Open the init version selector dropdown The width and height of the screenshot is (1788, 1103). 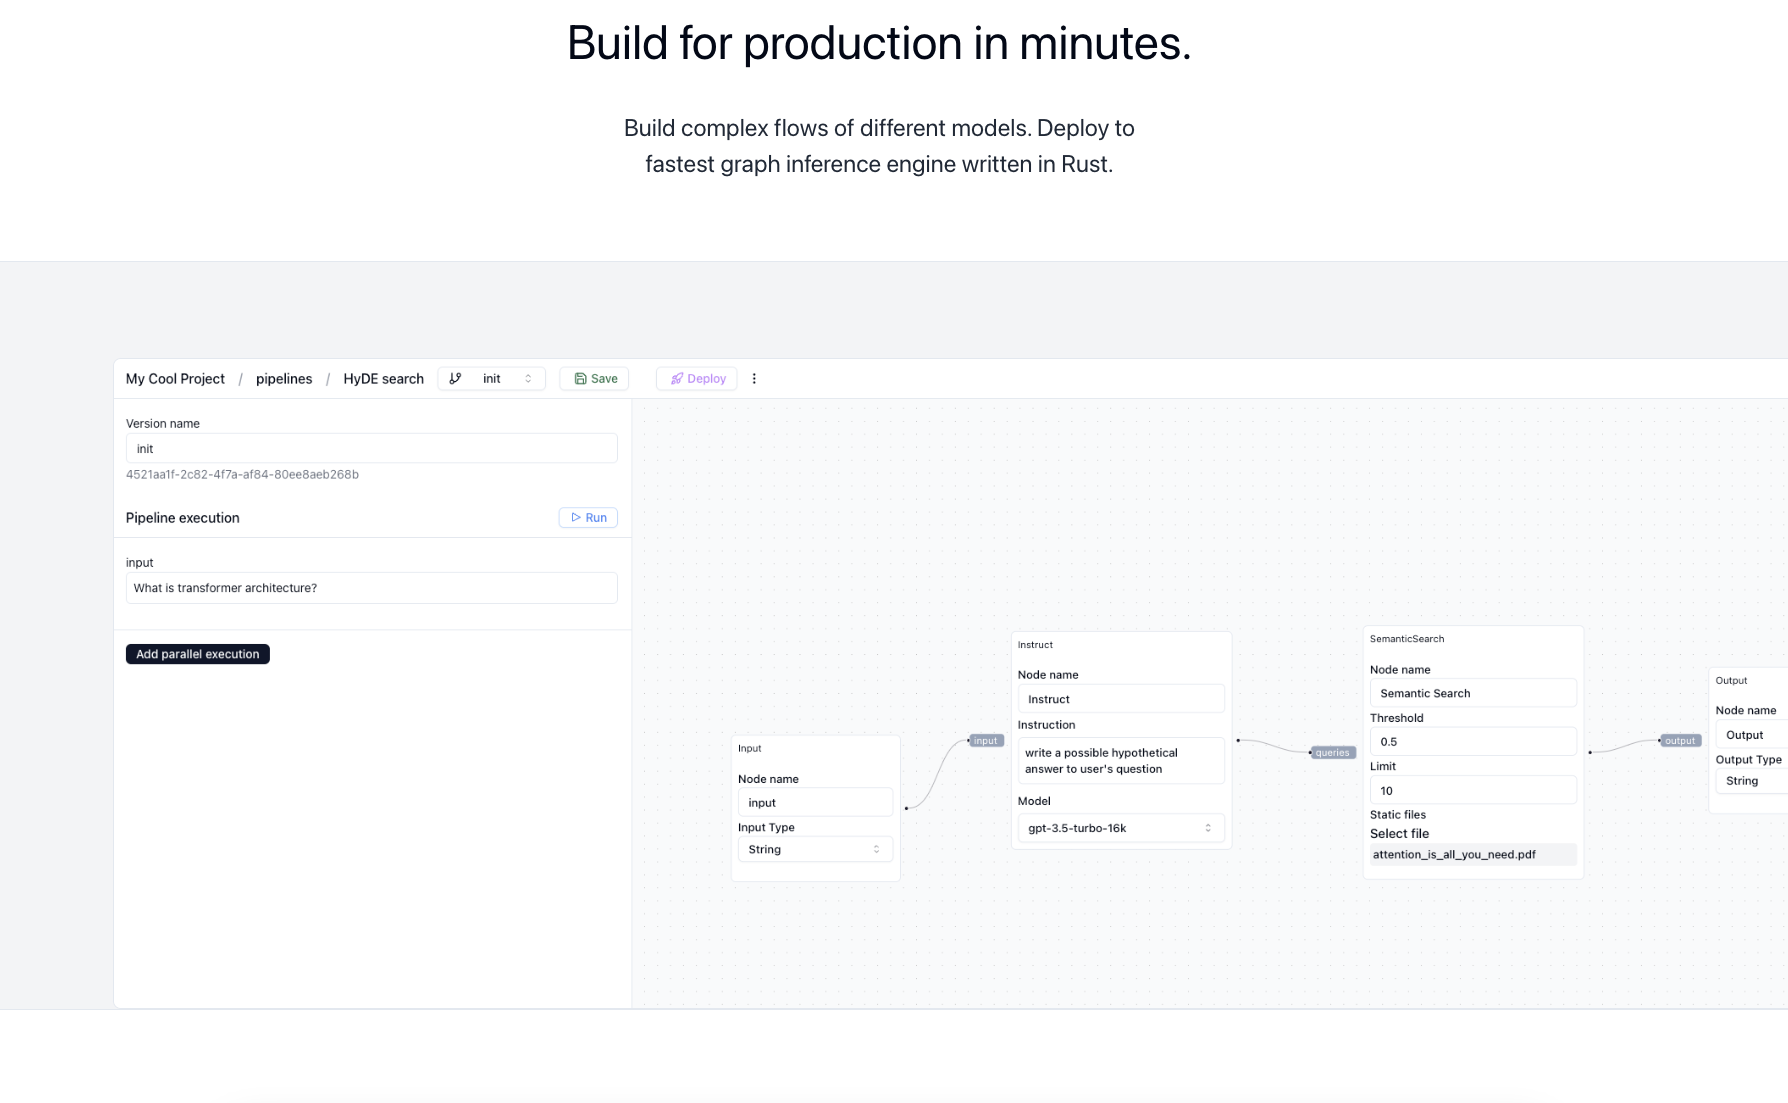(504, 379)
